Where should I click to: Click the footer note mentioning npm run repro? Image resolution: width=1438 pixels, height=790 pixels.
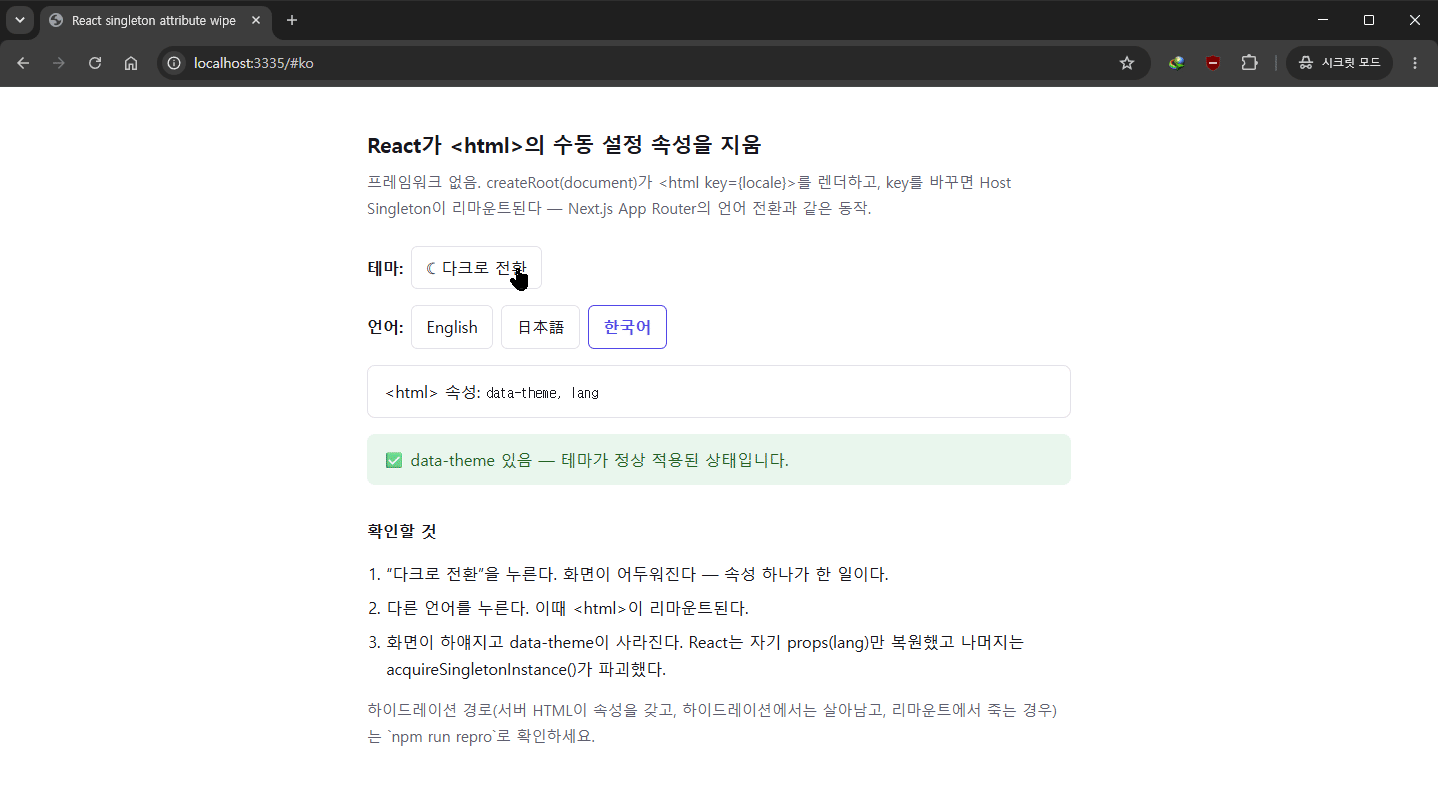click(712, 723)
